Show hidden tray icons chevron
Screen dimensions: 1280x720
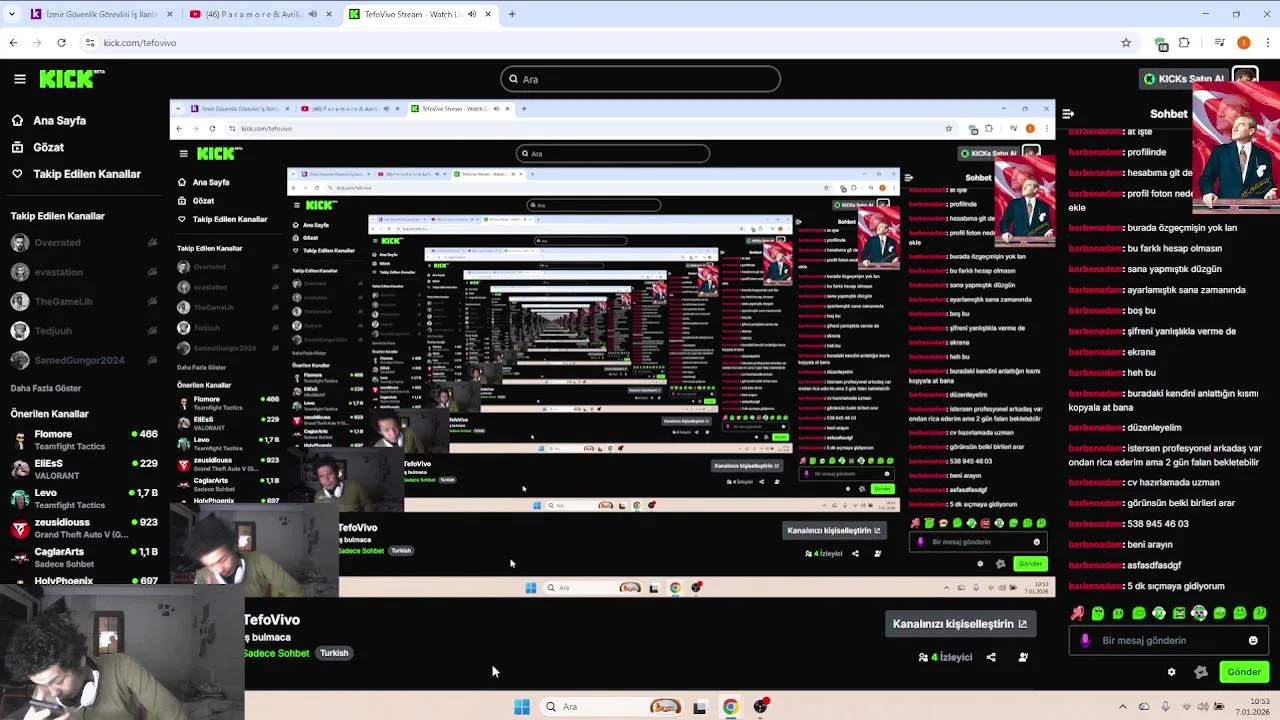[x=1122, y=707]
